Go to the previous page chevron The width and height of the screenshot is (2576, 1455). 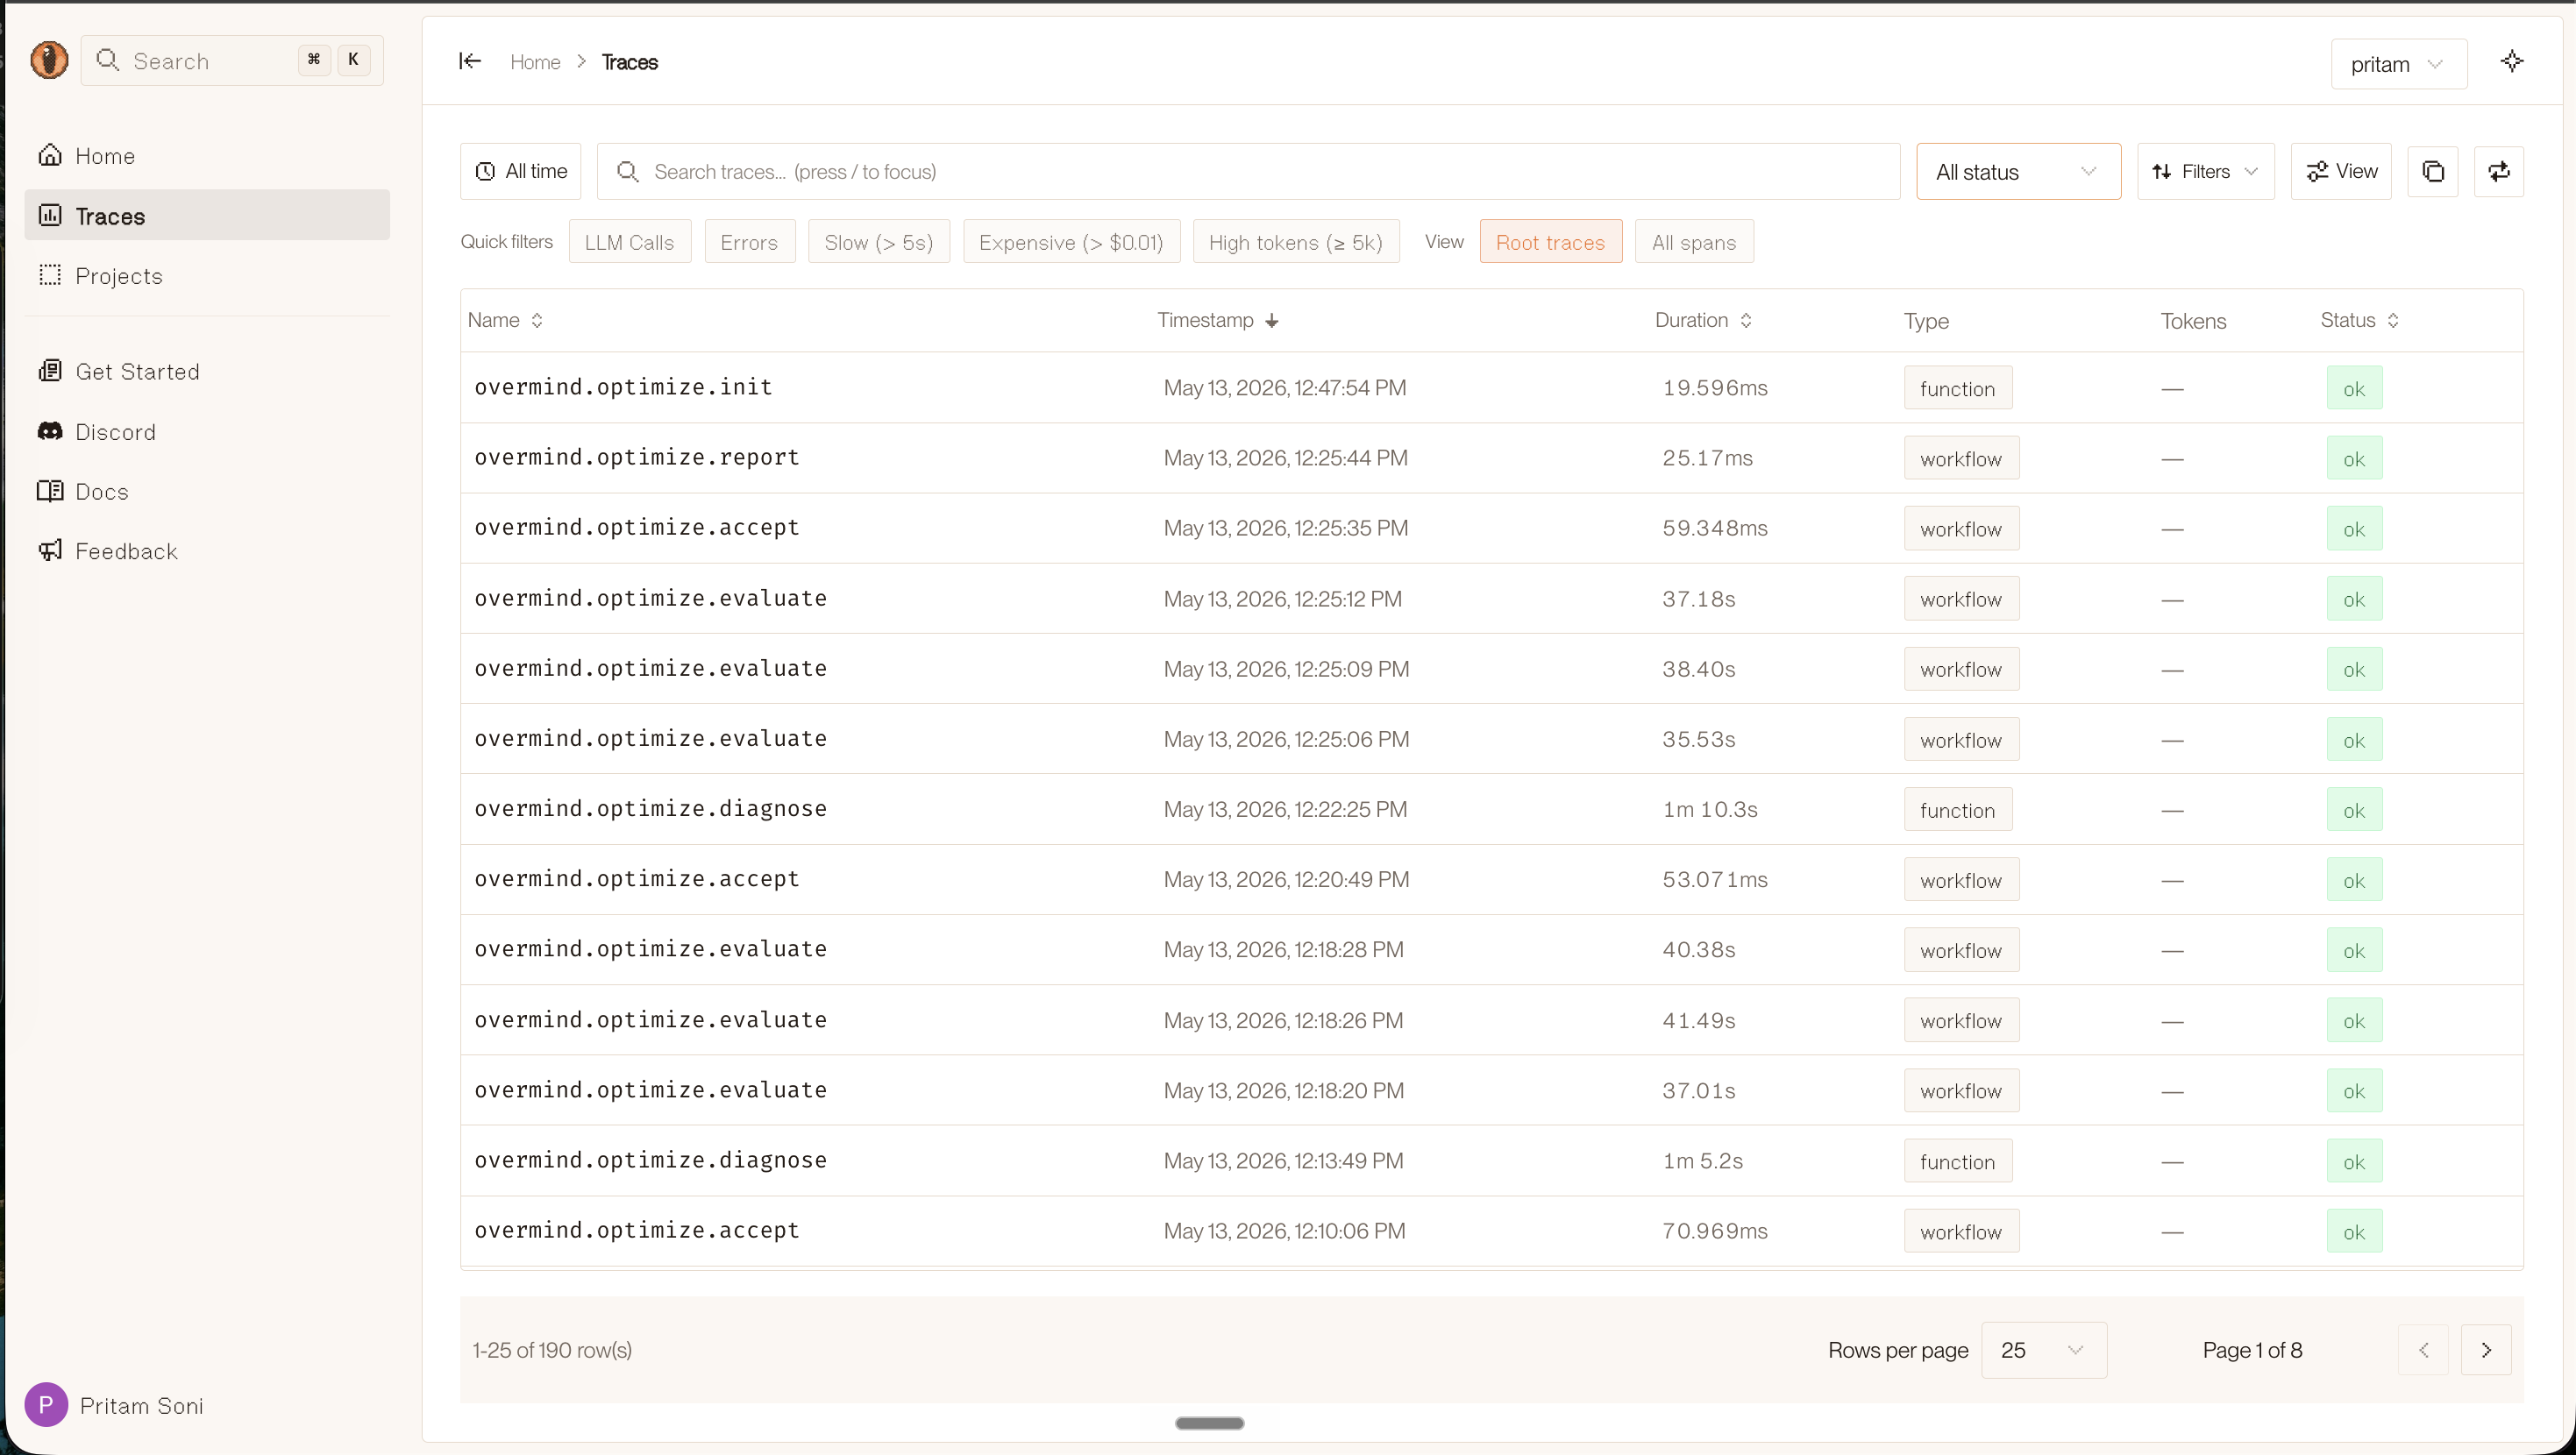(x=2423, y=1350)
